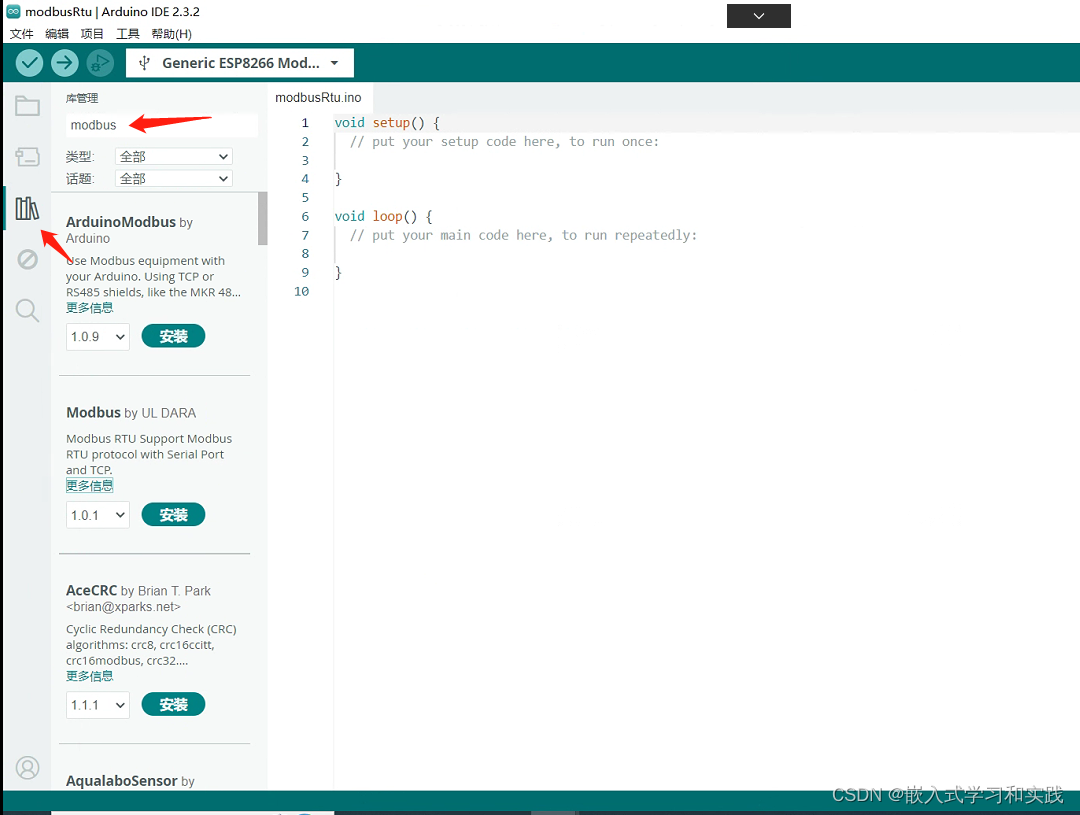Click the library search field containing modbus
Viewport: 1080px width, 815px height.
click(162, 125)
